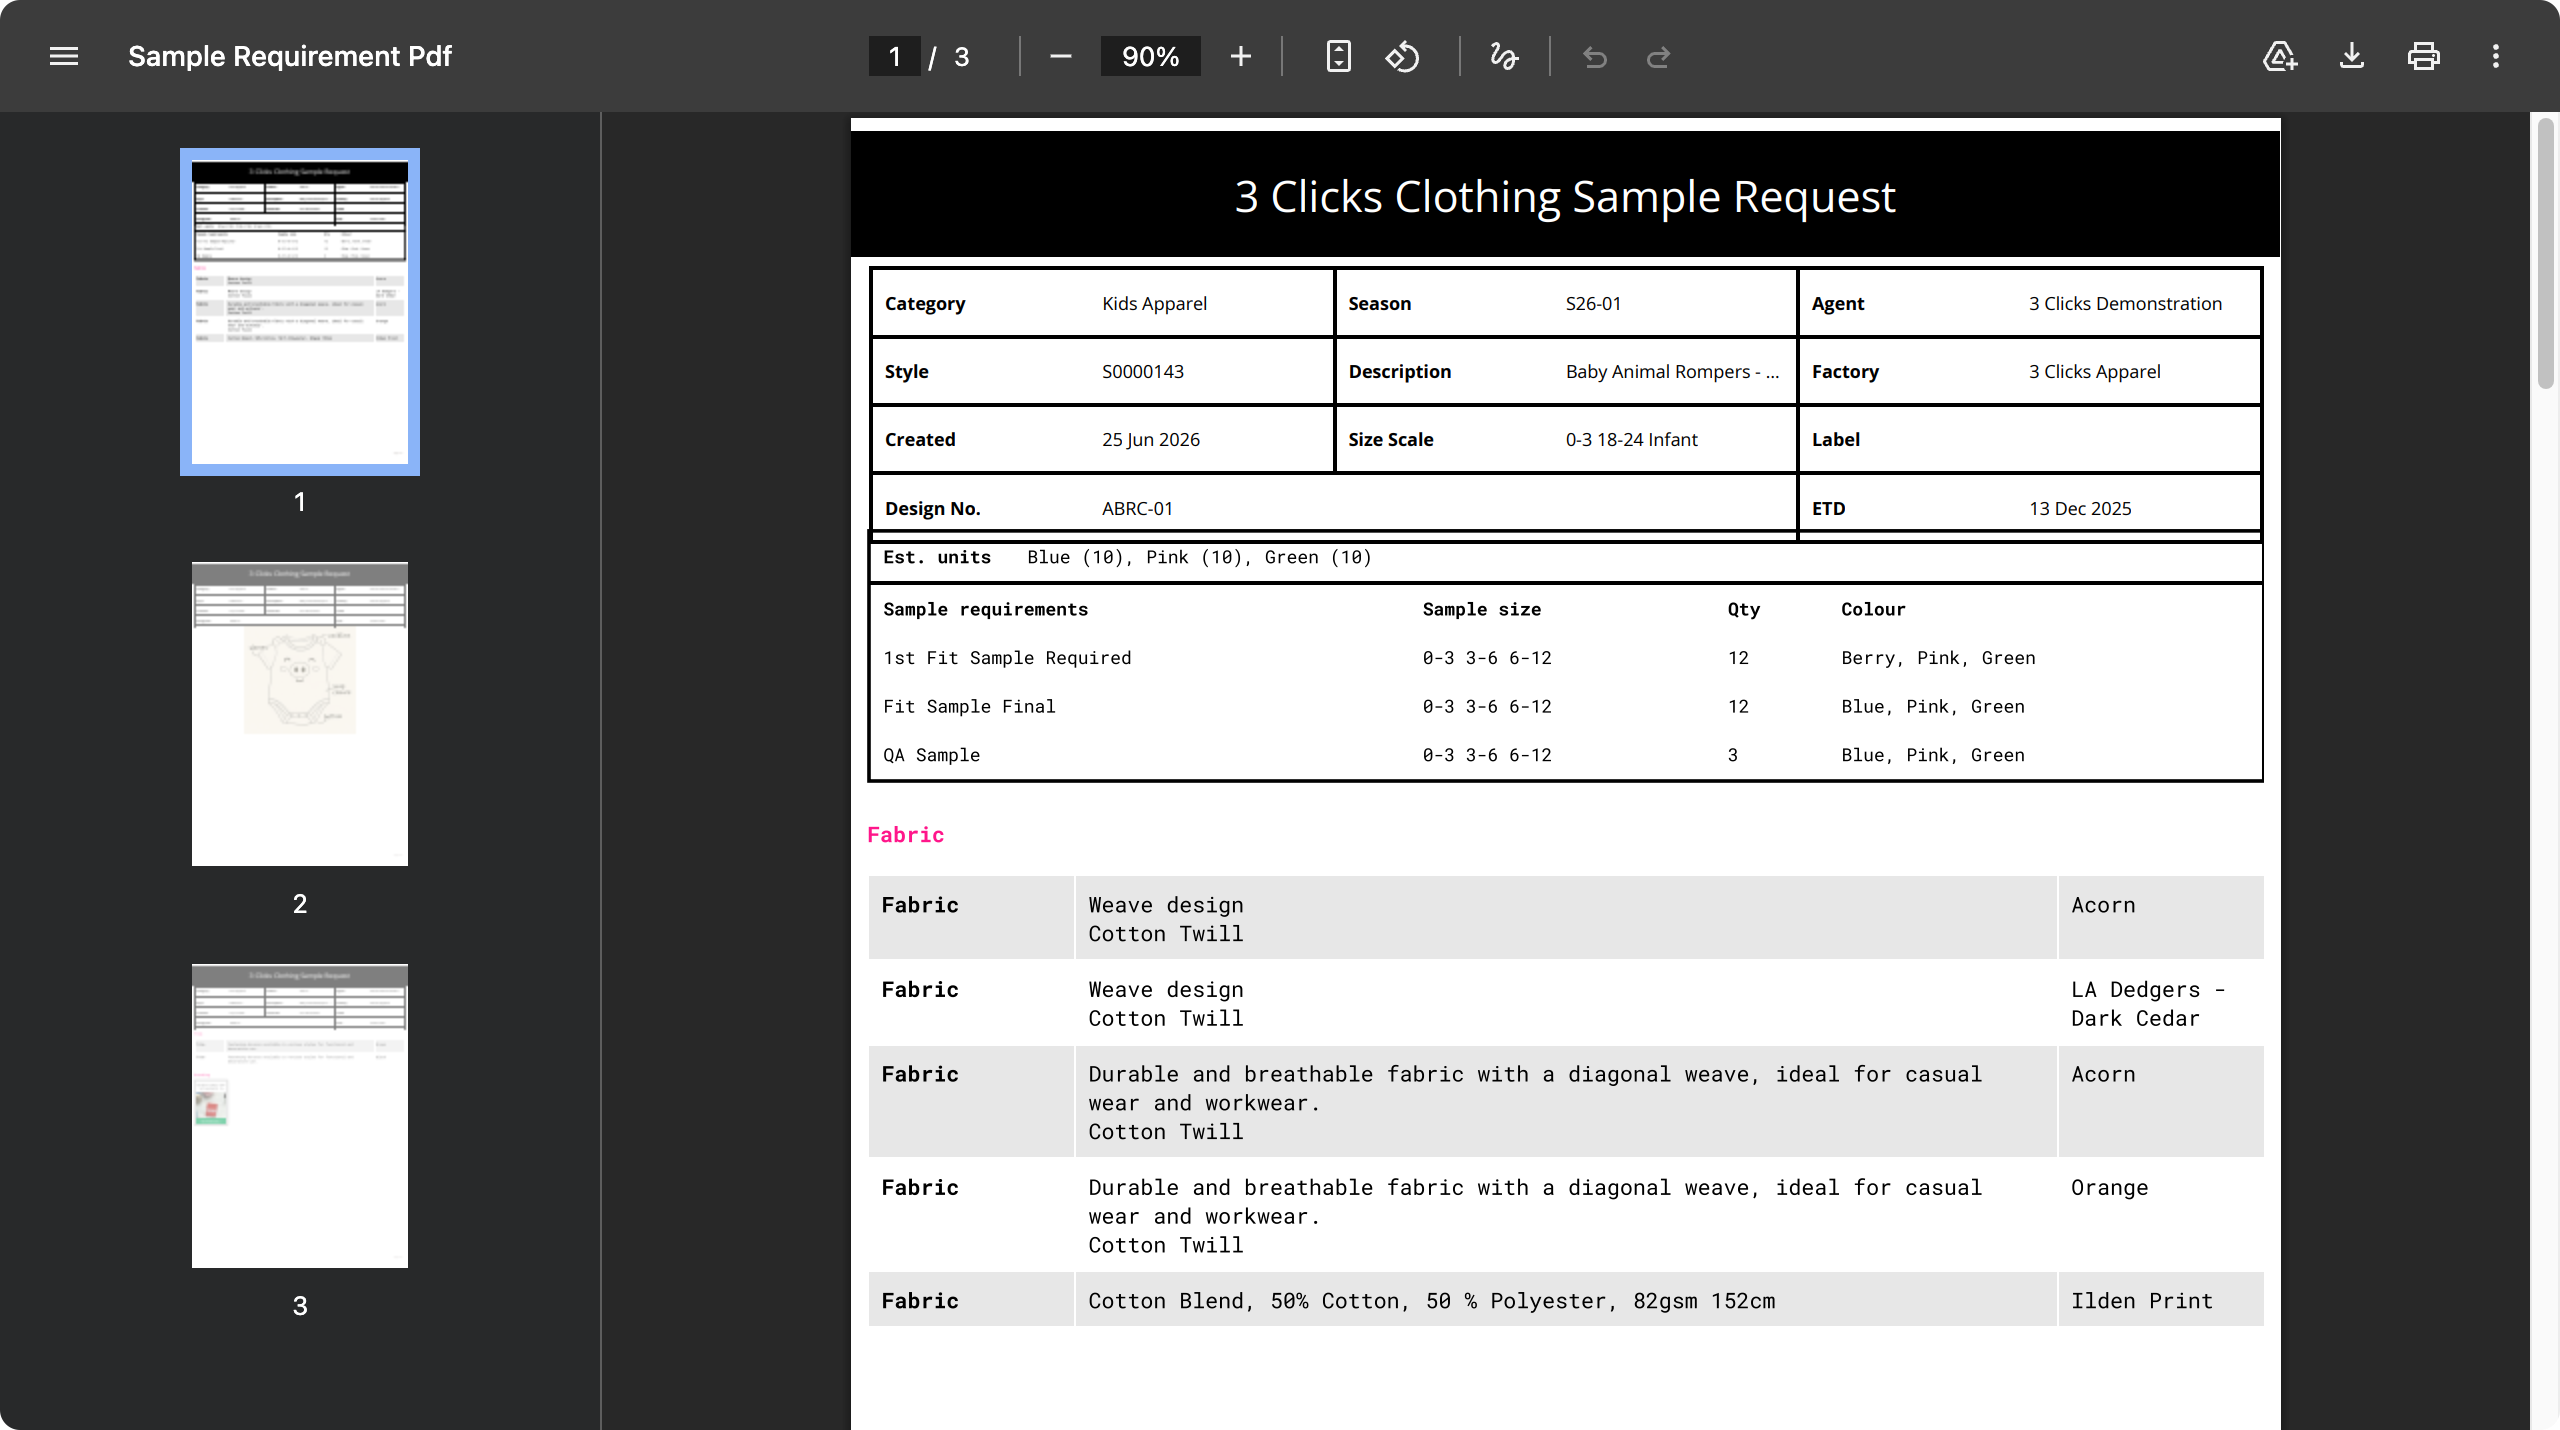Select QA Sample quantity '3'
Image resolution: width=2560 pixels, height=1430 pixels.
[x=1733, y=756]
